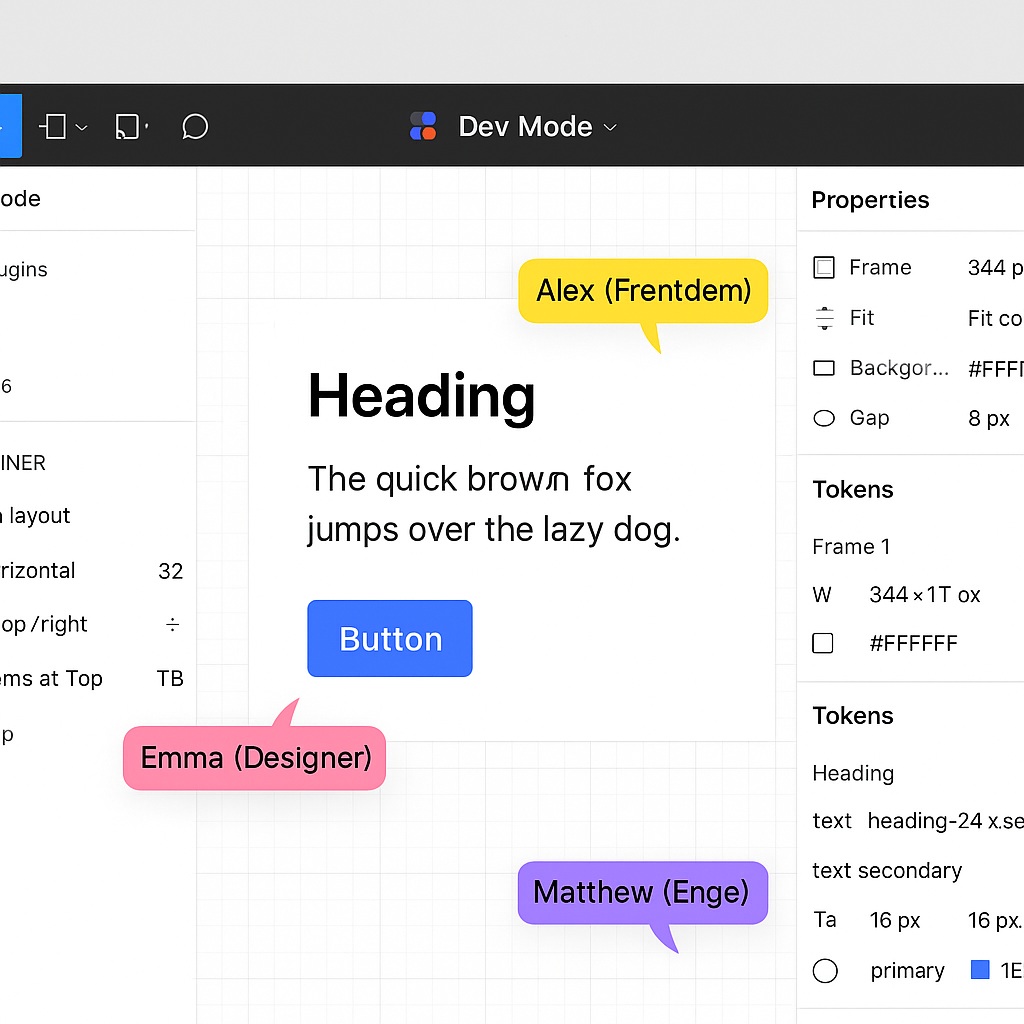
Task: Click the blue Button element on the canvas
Action: pos(389,638)
